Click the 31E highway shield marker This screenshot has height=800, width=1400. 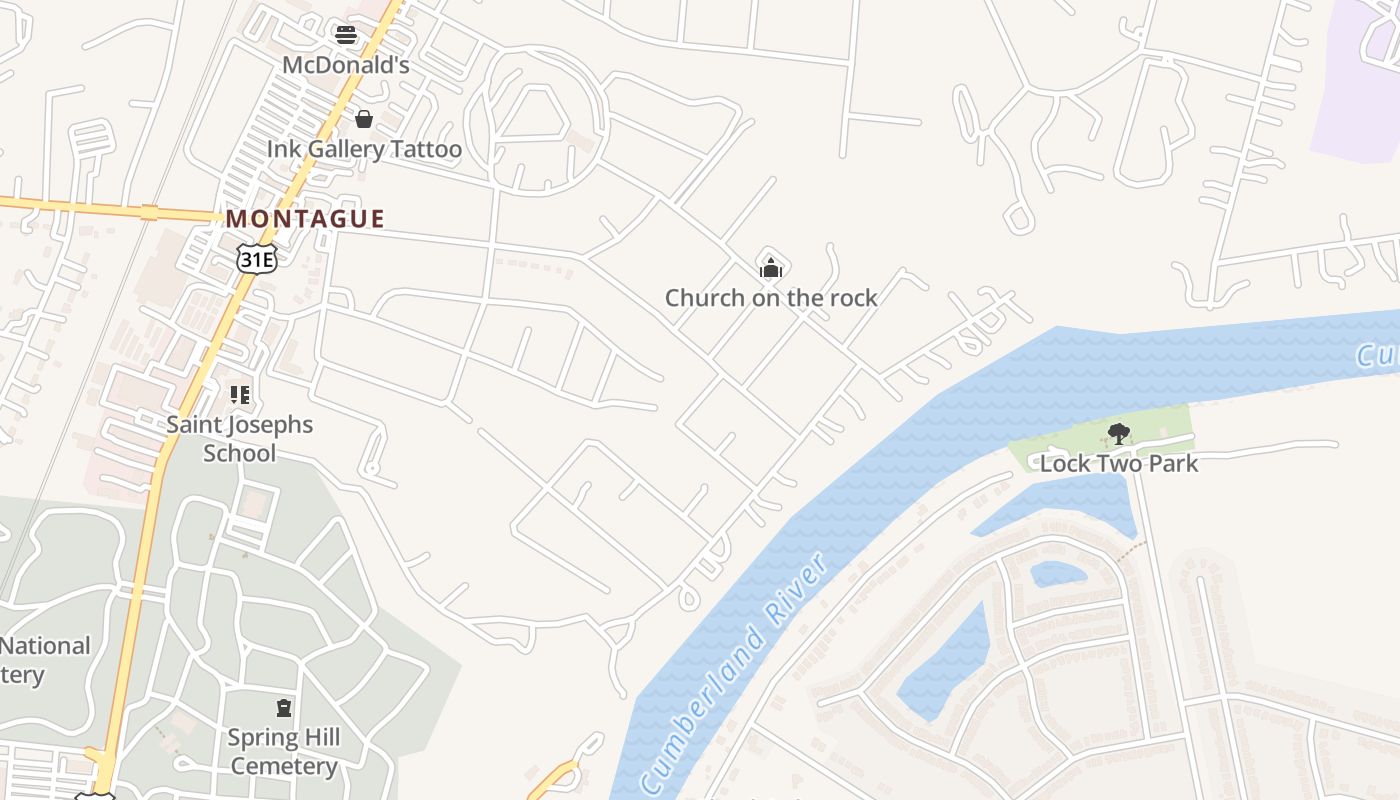point(257,260)
